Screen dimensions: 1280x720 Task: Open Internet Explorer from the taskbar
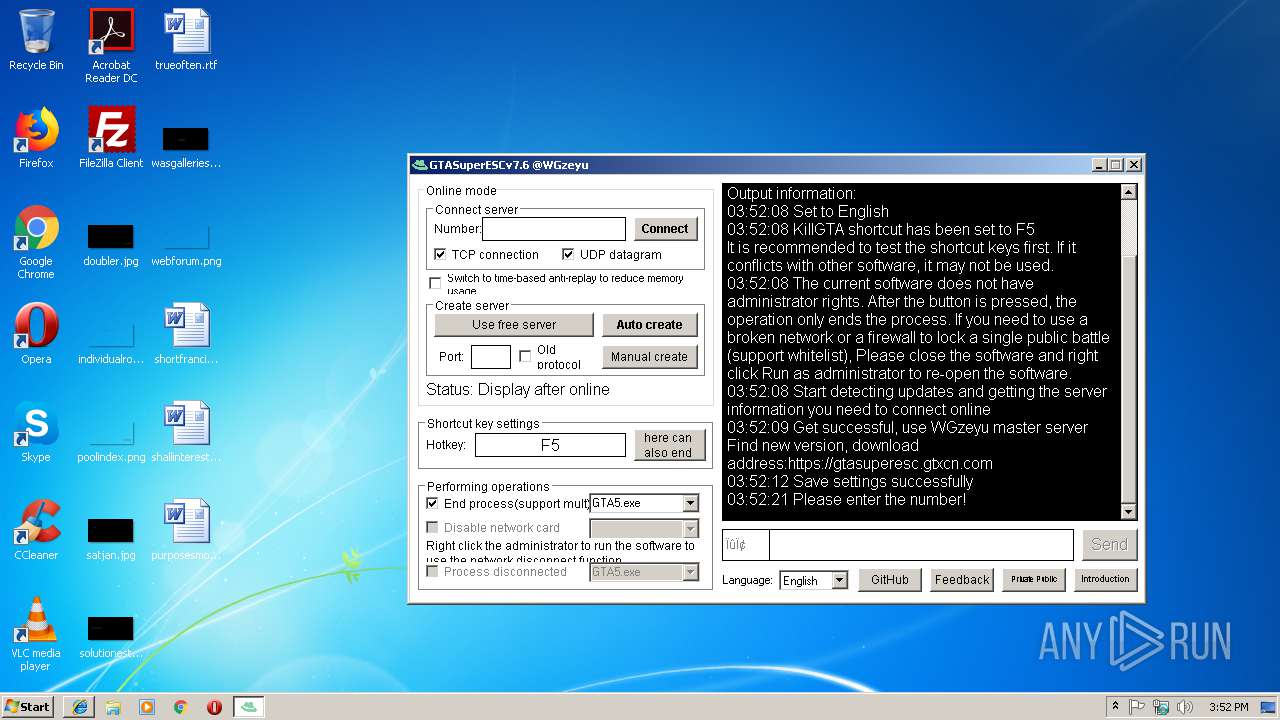[80, 707]
